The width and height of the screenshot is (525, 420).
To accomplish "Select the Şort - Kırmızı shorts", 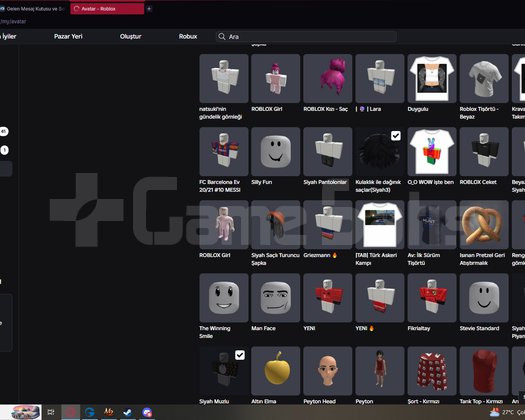I will pos(432,371).
